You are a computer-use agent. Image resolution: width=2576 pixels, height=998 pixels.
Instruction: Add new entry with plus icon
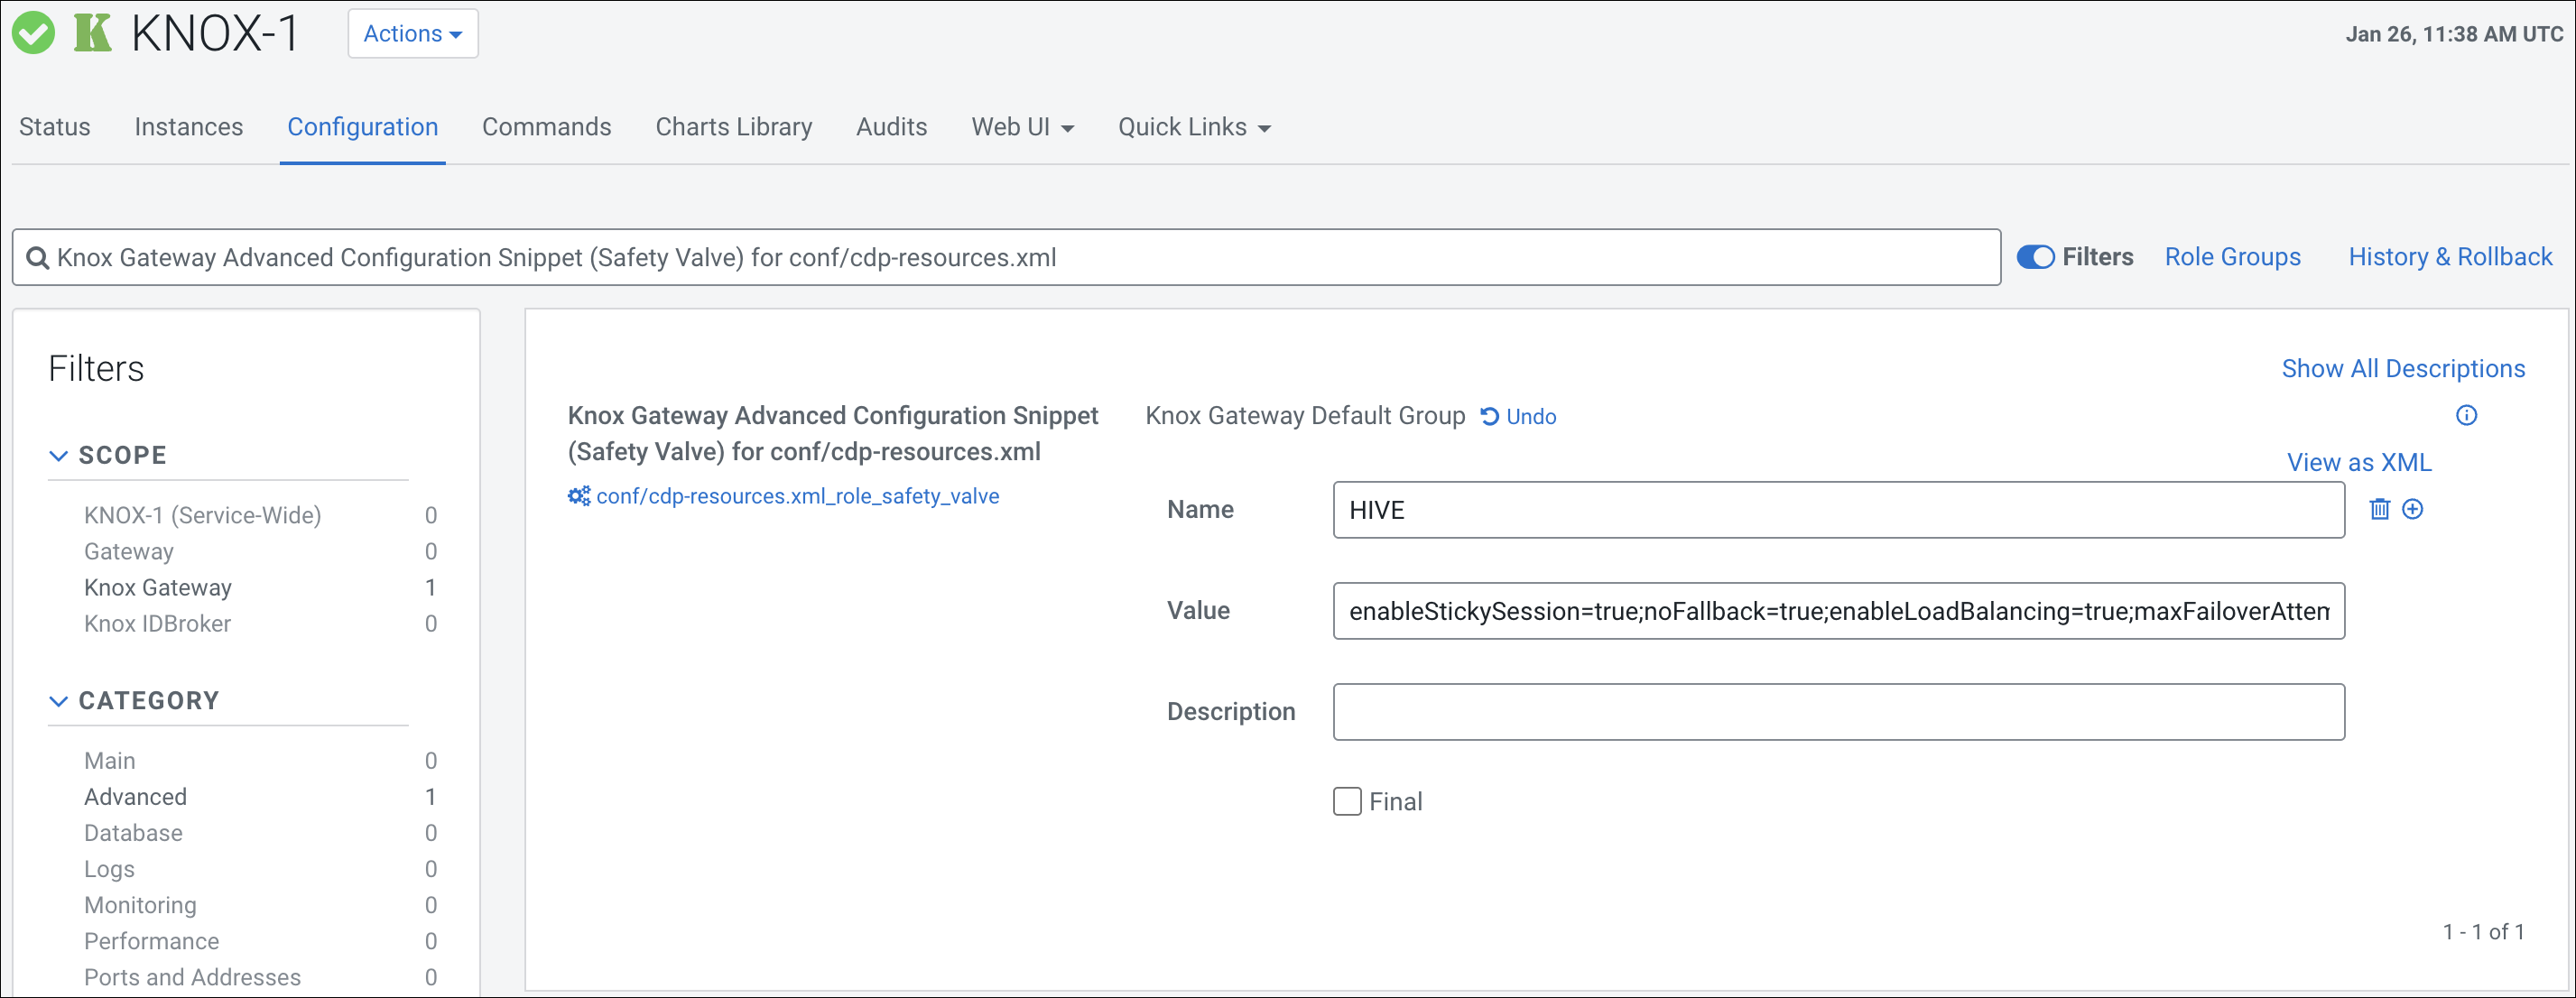pyautogui.click(x=2412, y=509)
